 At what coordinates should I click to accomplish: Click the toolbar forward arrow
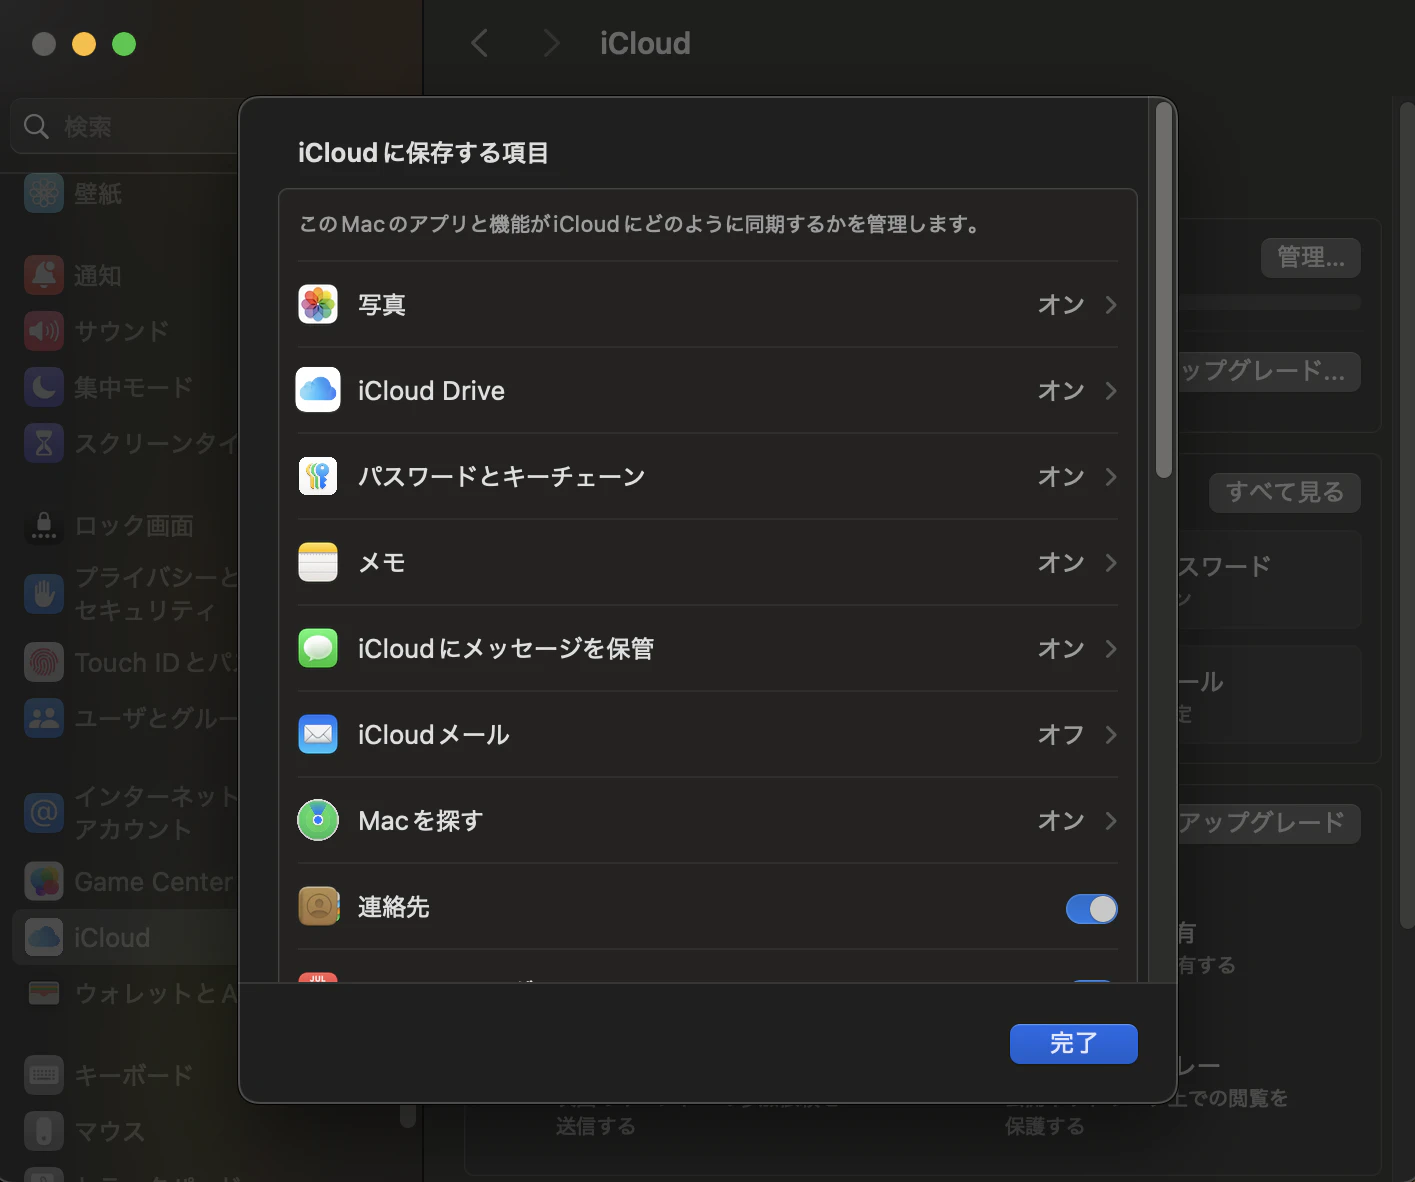[551, 43]
